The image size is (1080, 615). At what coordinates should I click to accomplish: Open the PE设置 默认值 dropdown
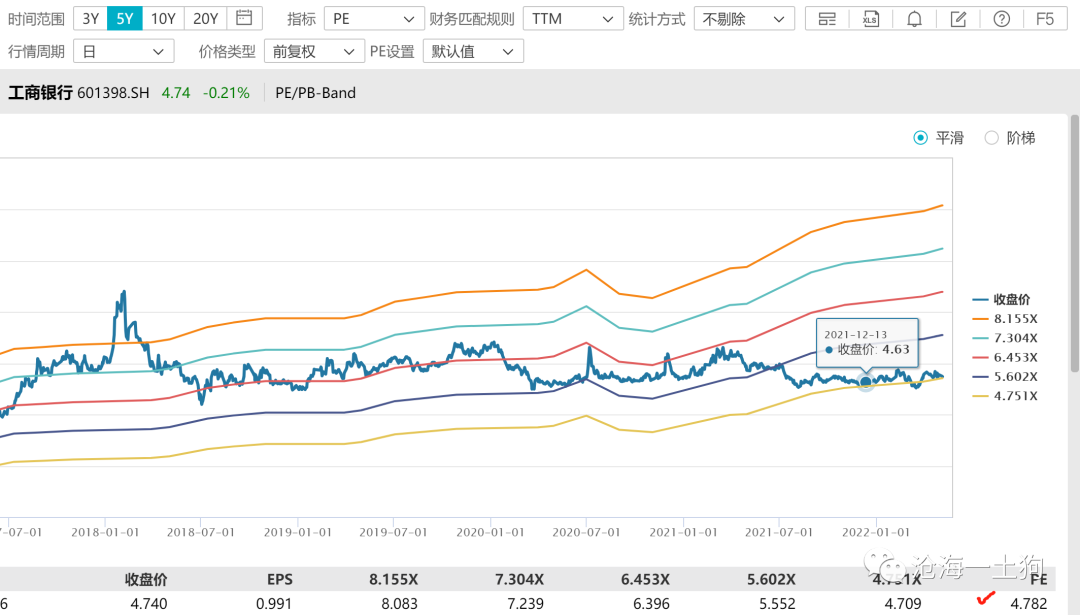coord(473,51)
